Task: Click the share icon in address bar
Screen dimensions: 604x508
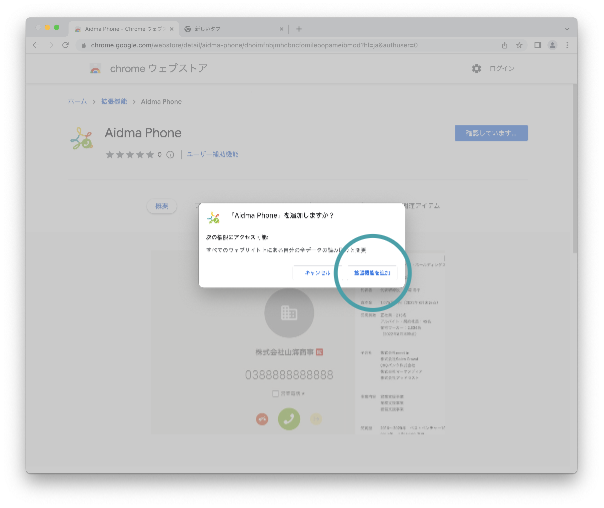Action: pyautogui.click(x=504, y=45)
